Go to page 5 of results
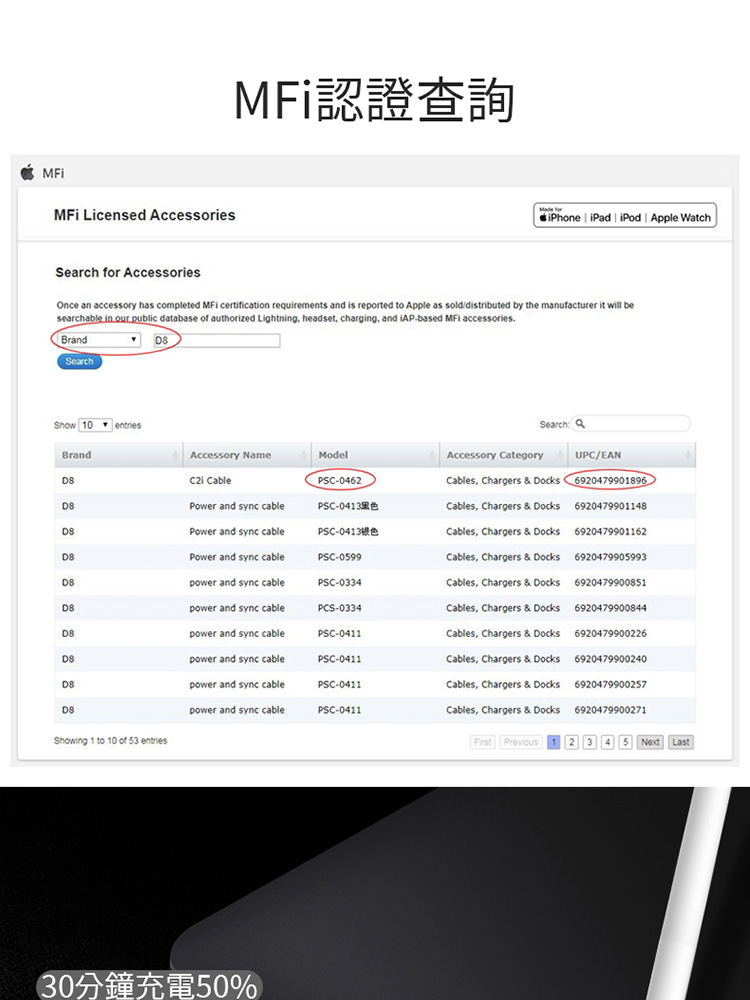Screen dimensions: 750x1000 (625, 742)
